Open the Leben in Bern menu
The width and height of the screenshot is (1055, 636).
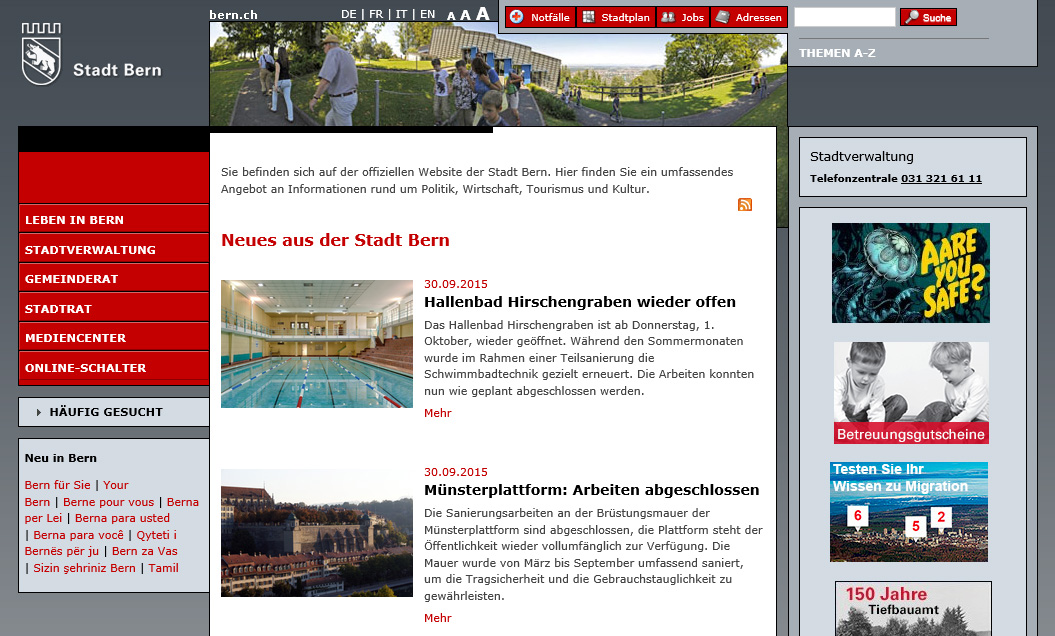[114, 219]
